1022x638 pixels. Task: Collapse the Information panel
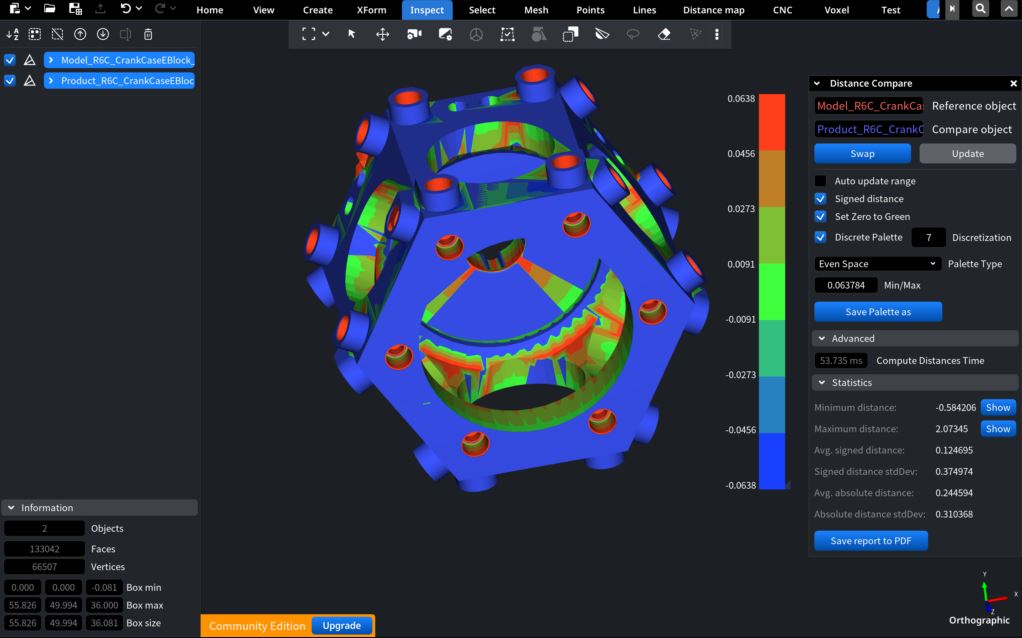tap(11, 508)
